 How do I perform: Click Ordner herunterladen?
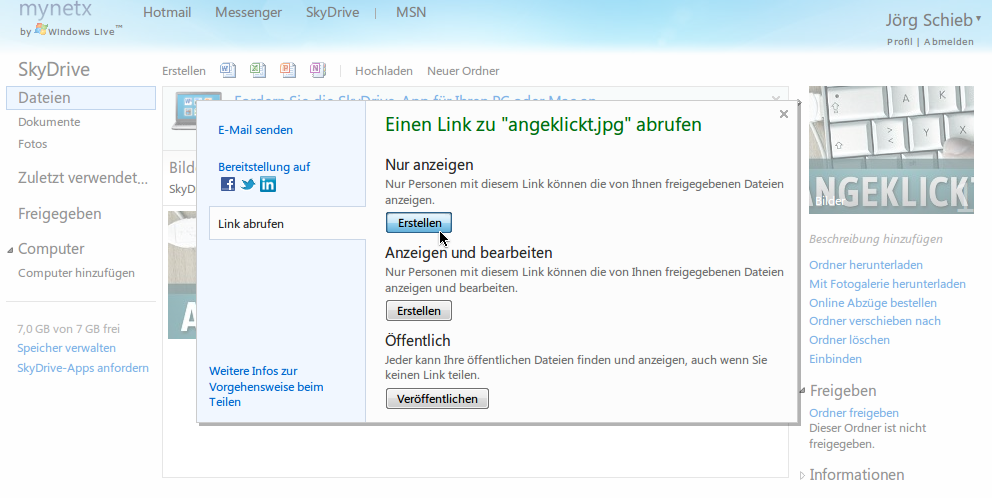pyautogui.click(x=865, y=265)
